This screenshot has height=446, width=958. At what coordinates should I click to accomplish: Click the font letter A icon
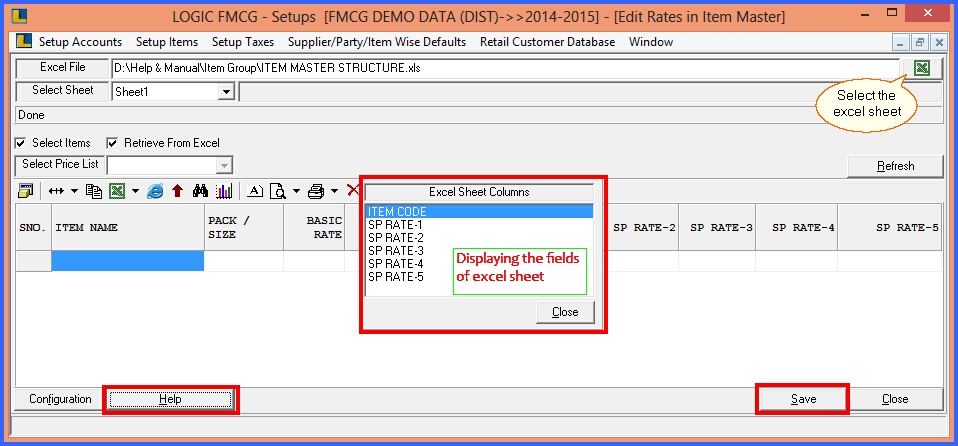255,191
